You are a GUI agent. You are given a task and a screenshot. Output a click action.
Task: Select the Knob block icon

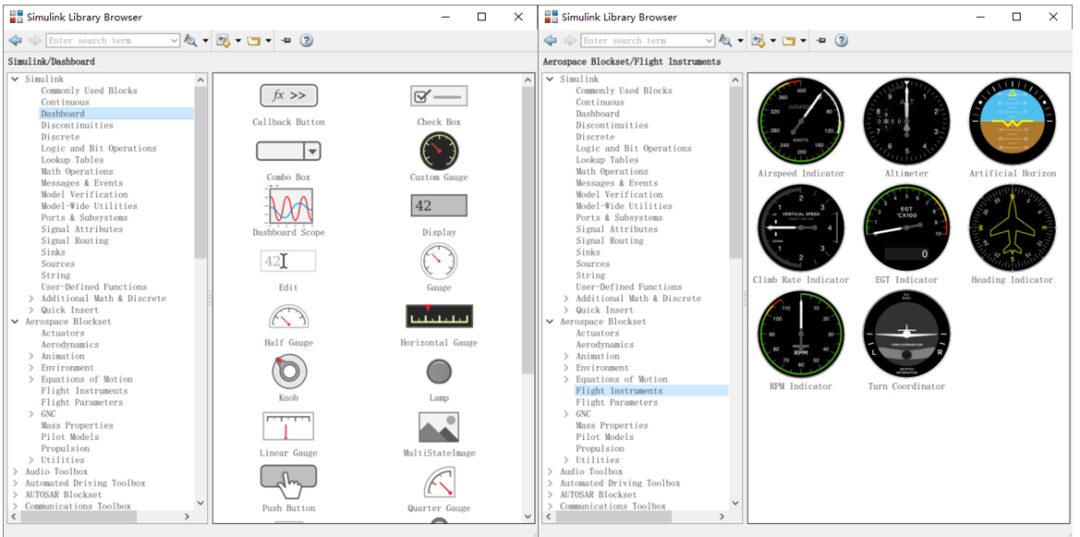(x=289, y=372)
